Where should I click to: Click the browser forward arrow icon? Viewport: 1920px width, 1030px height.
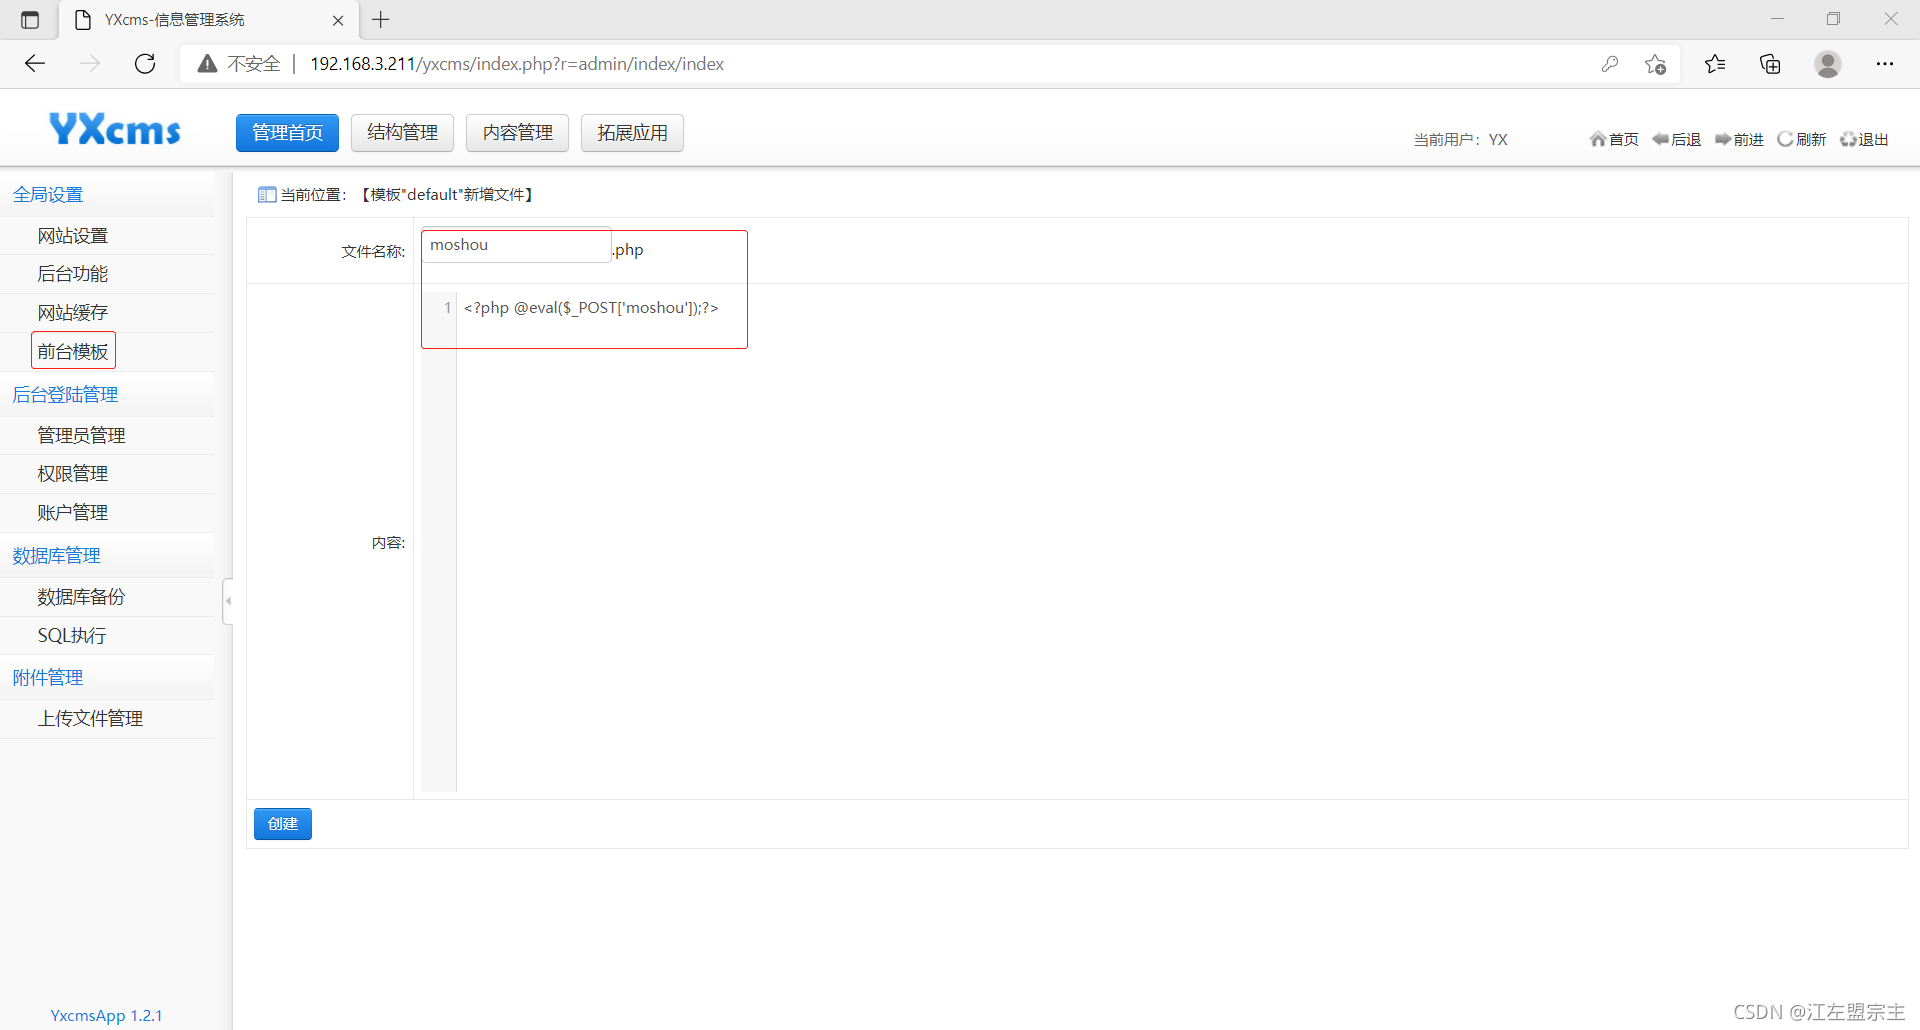coord(90,64)
